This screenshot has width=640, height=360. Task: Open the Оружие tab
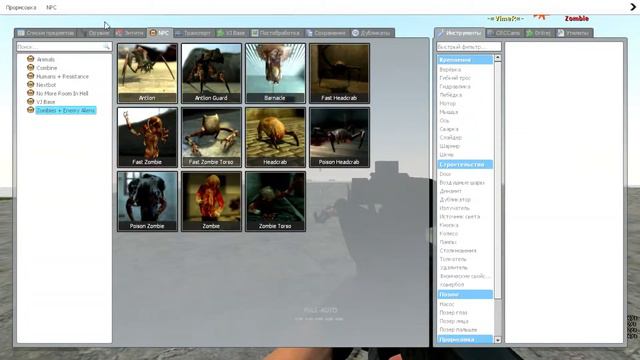(96, 33)
